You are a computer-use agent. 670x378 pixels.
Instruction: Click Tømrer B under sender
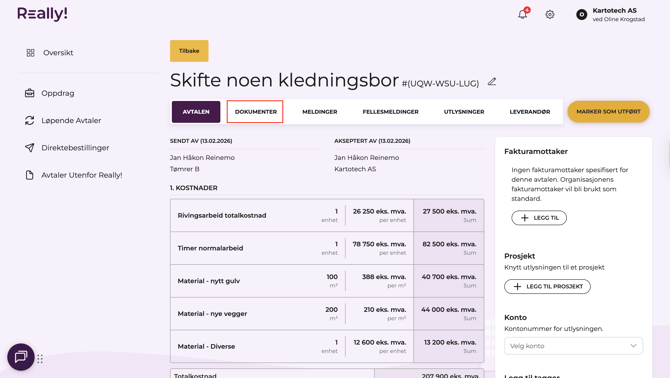click(185, 169)
